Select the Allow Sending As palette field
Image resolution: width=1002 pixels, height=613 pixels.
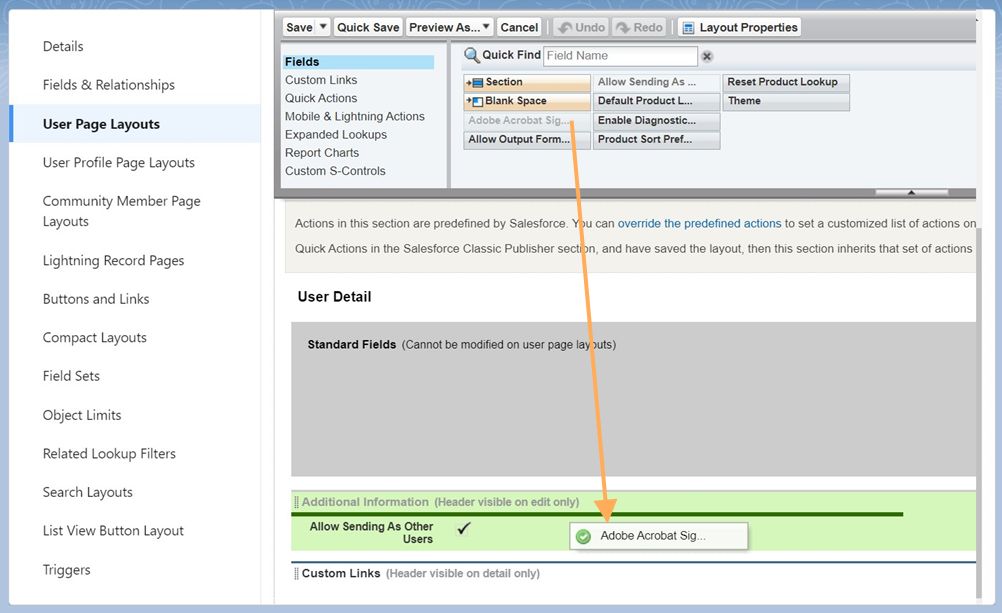656,82
